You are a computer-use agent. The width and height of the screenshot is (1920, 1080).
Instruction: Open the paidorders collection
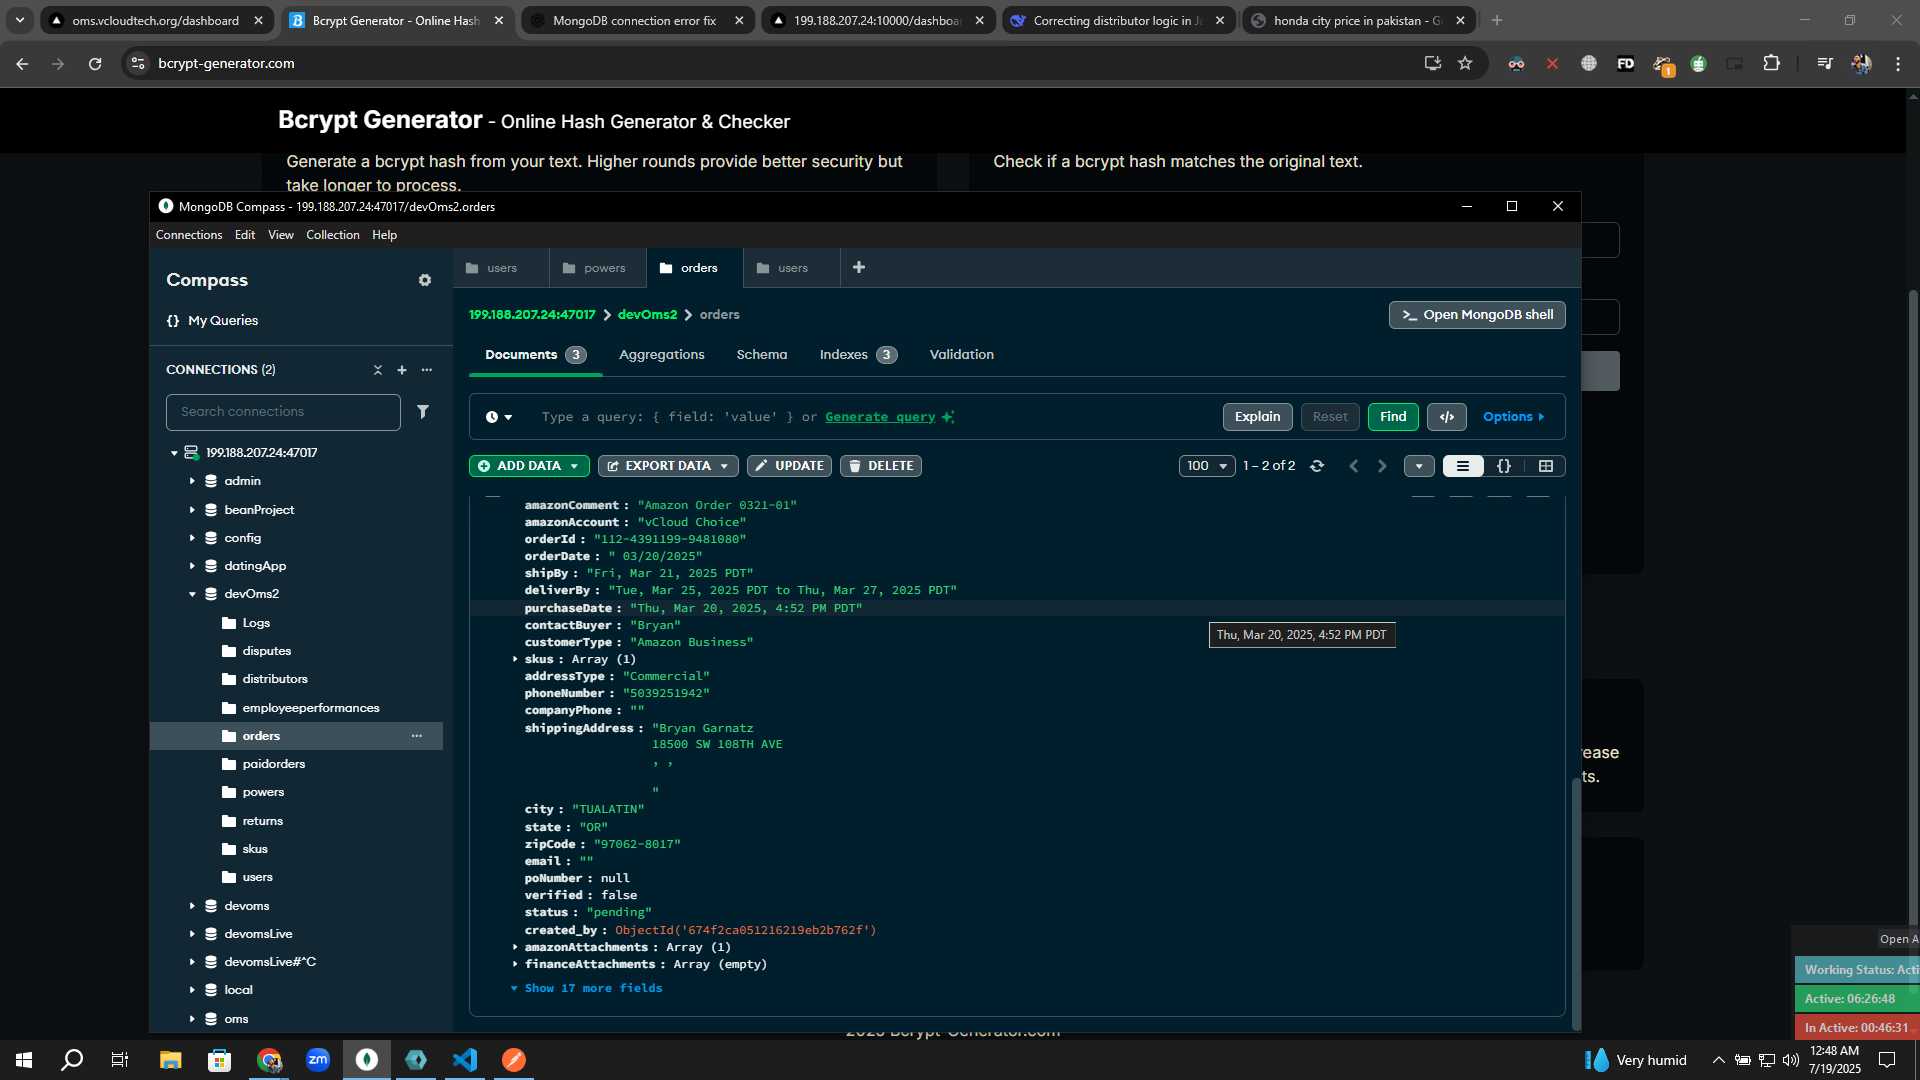274,764
